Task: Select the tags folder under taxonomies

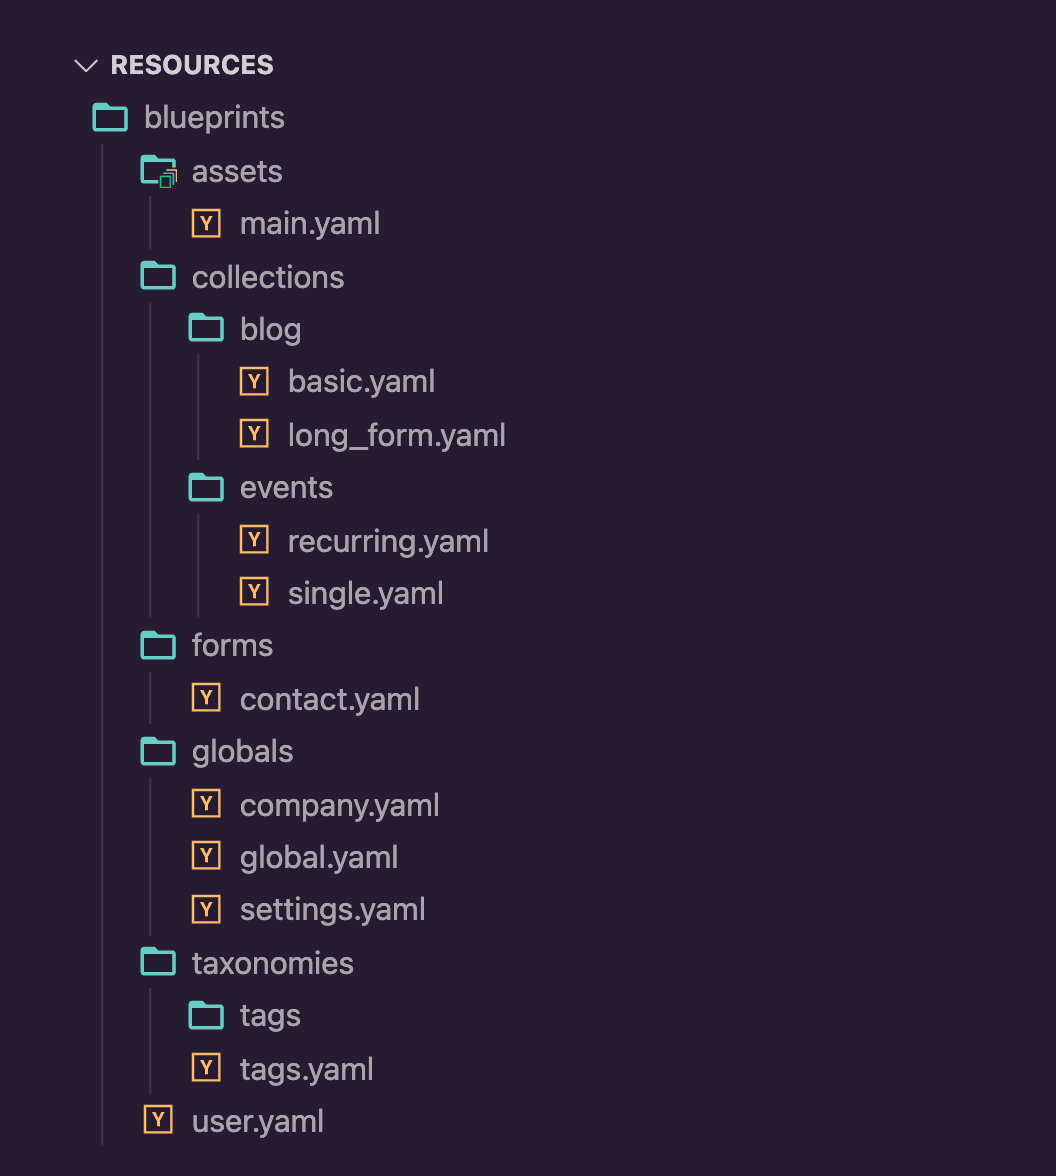Action: [x=270, y=1015]
